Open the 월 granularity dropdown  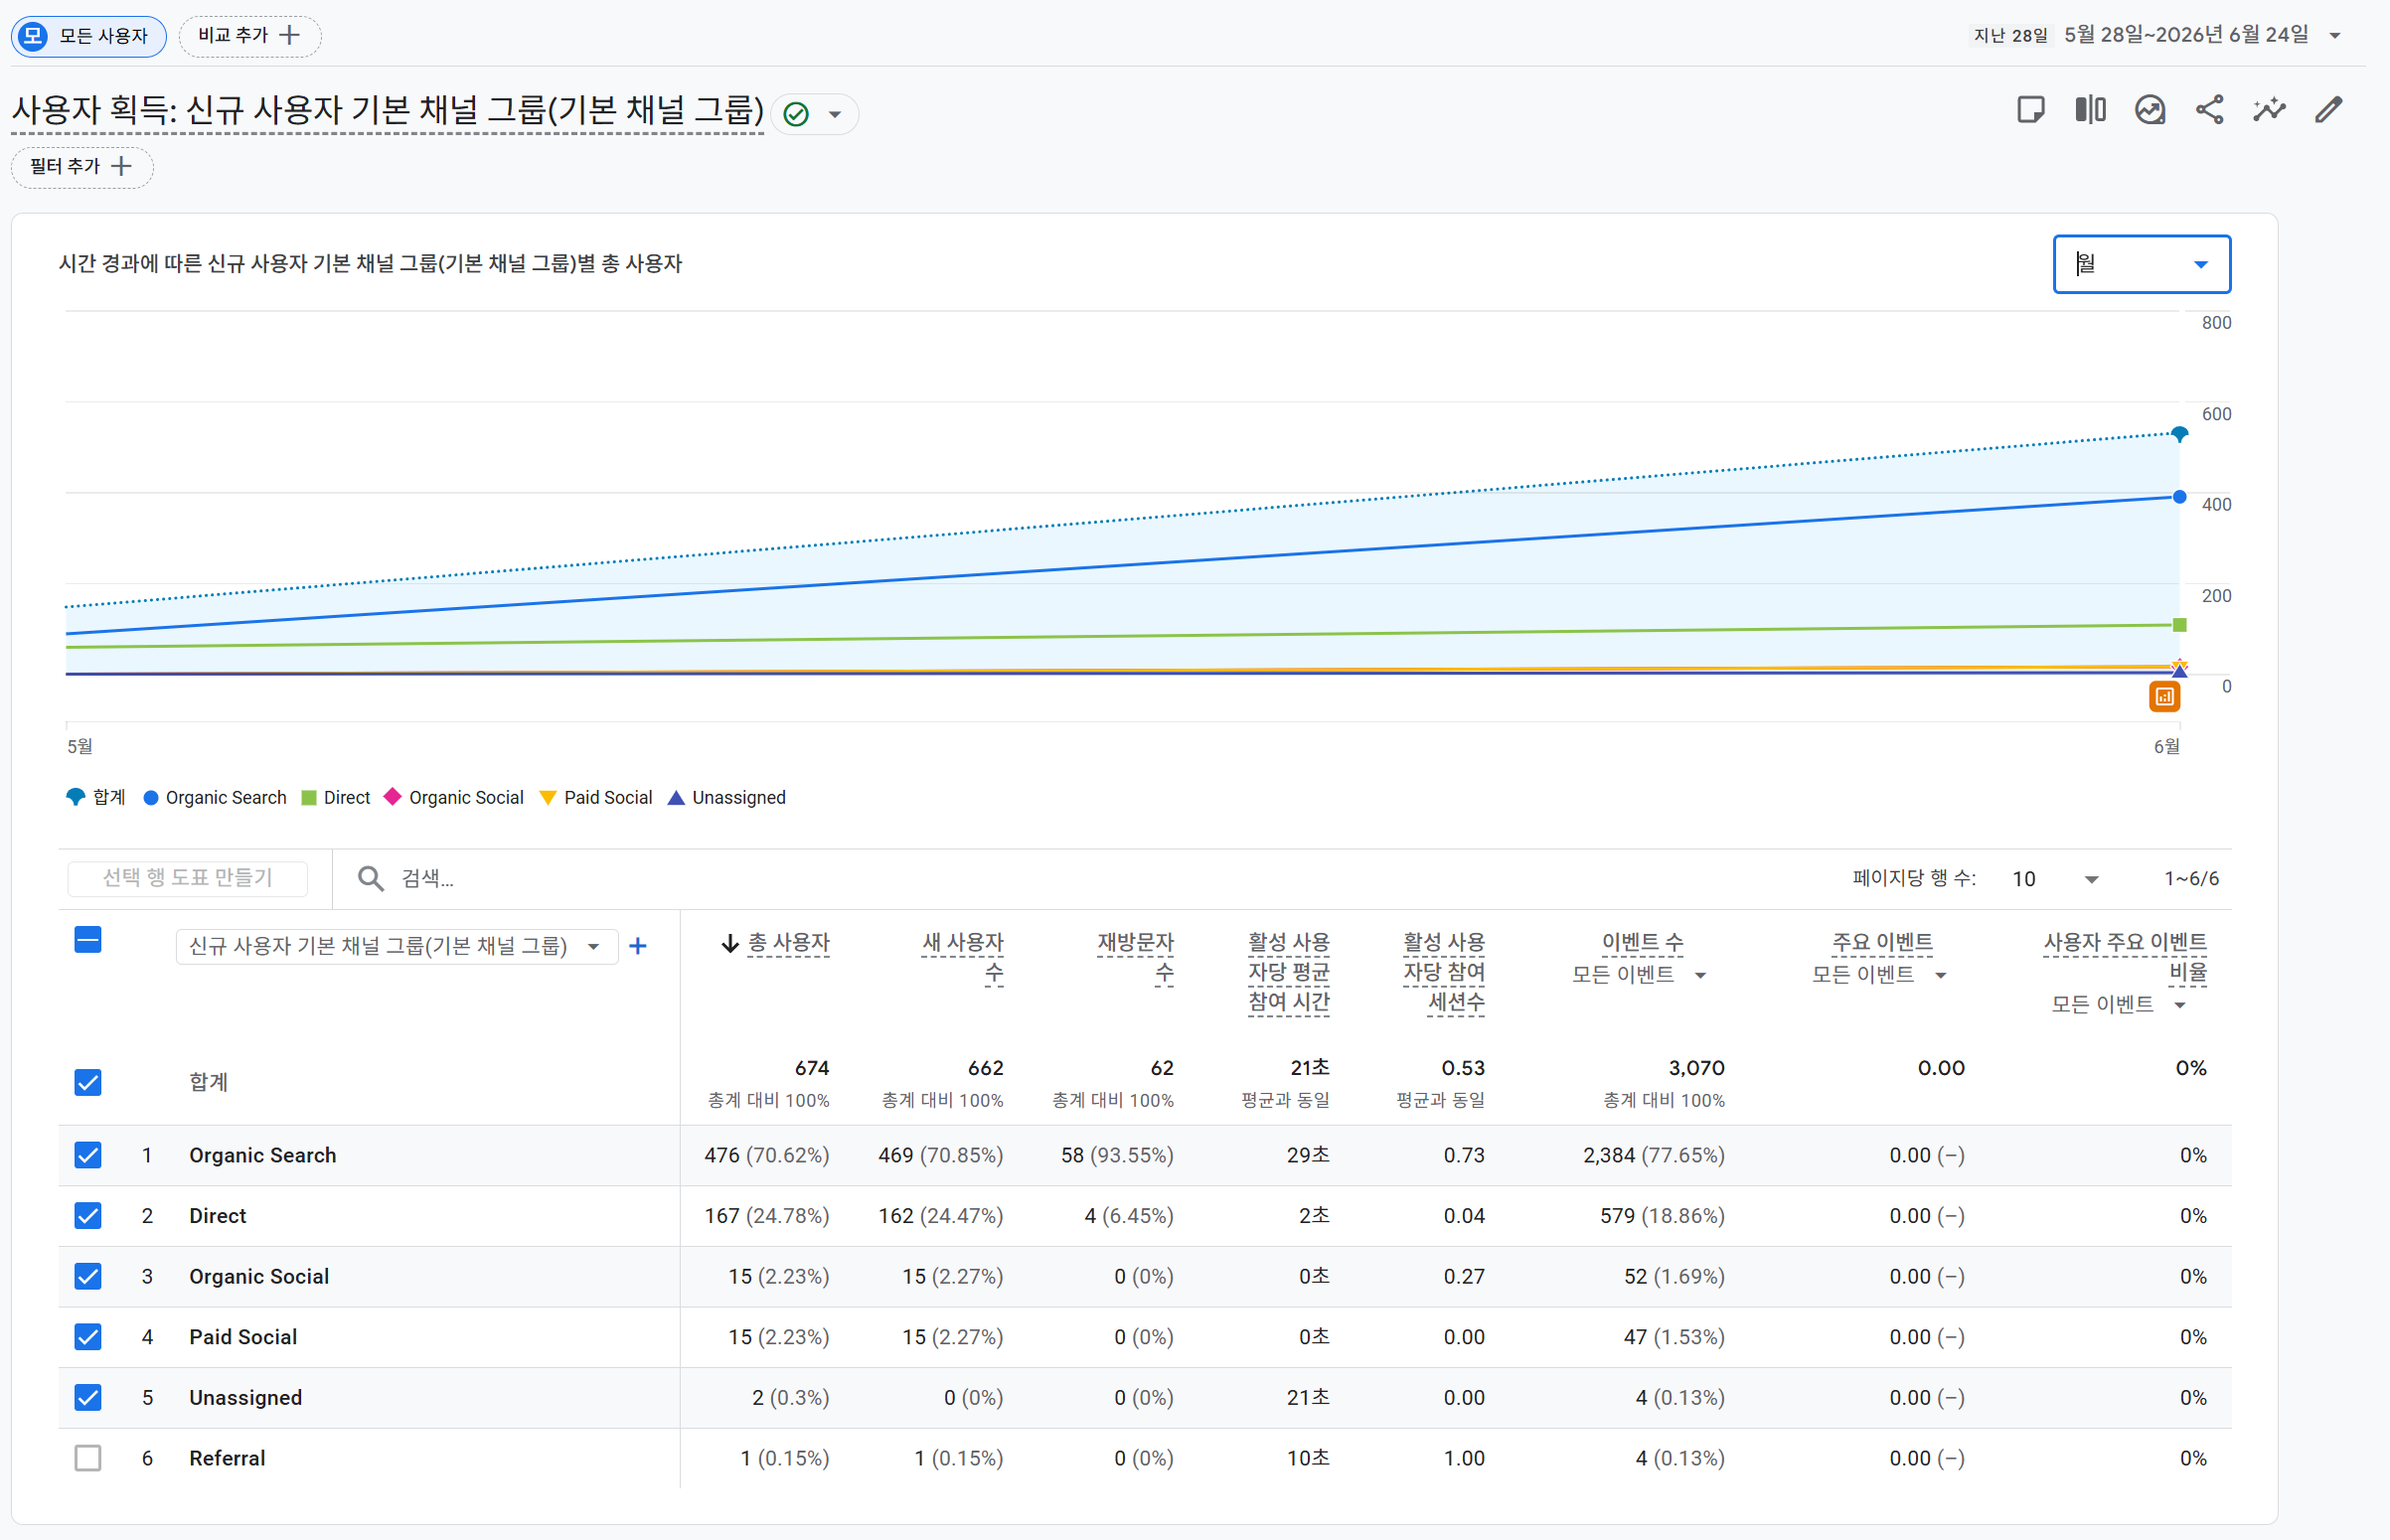[2141, 264]
